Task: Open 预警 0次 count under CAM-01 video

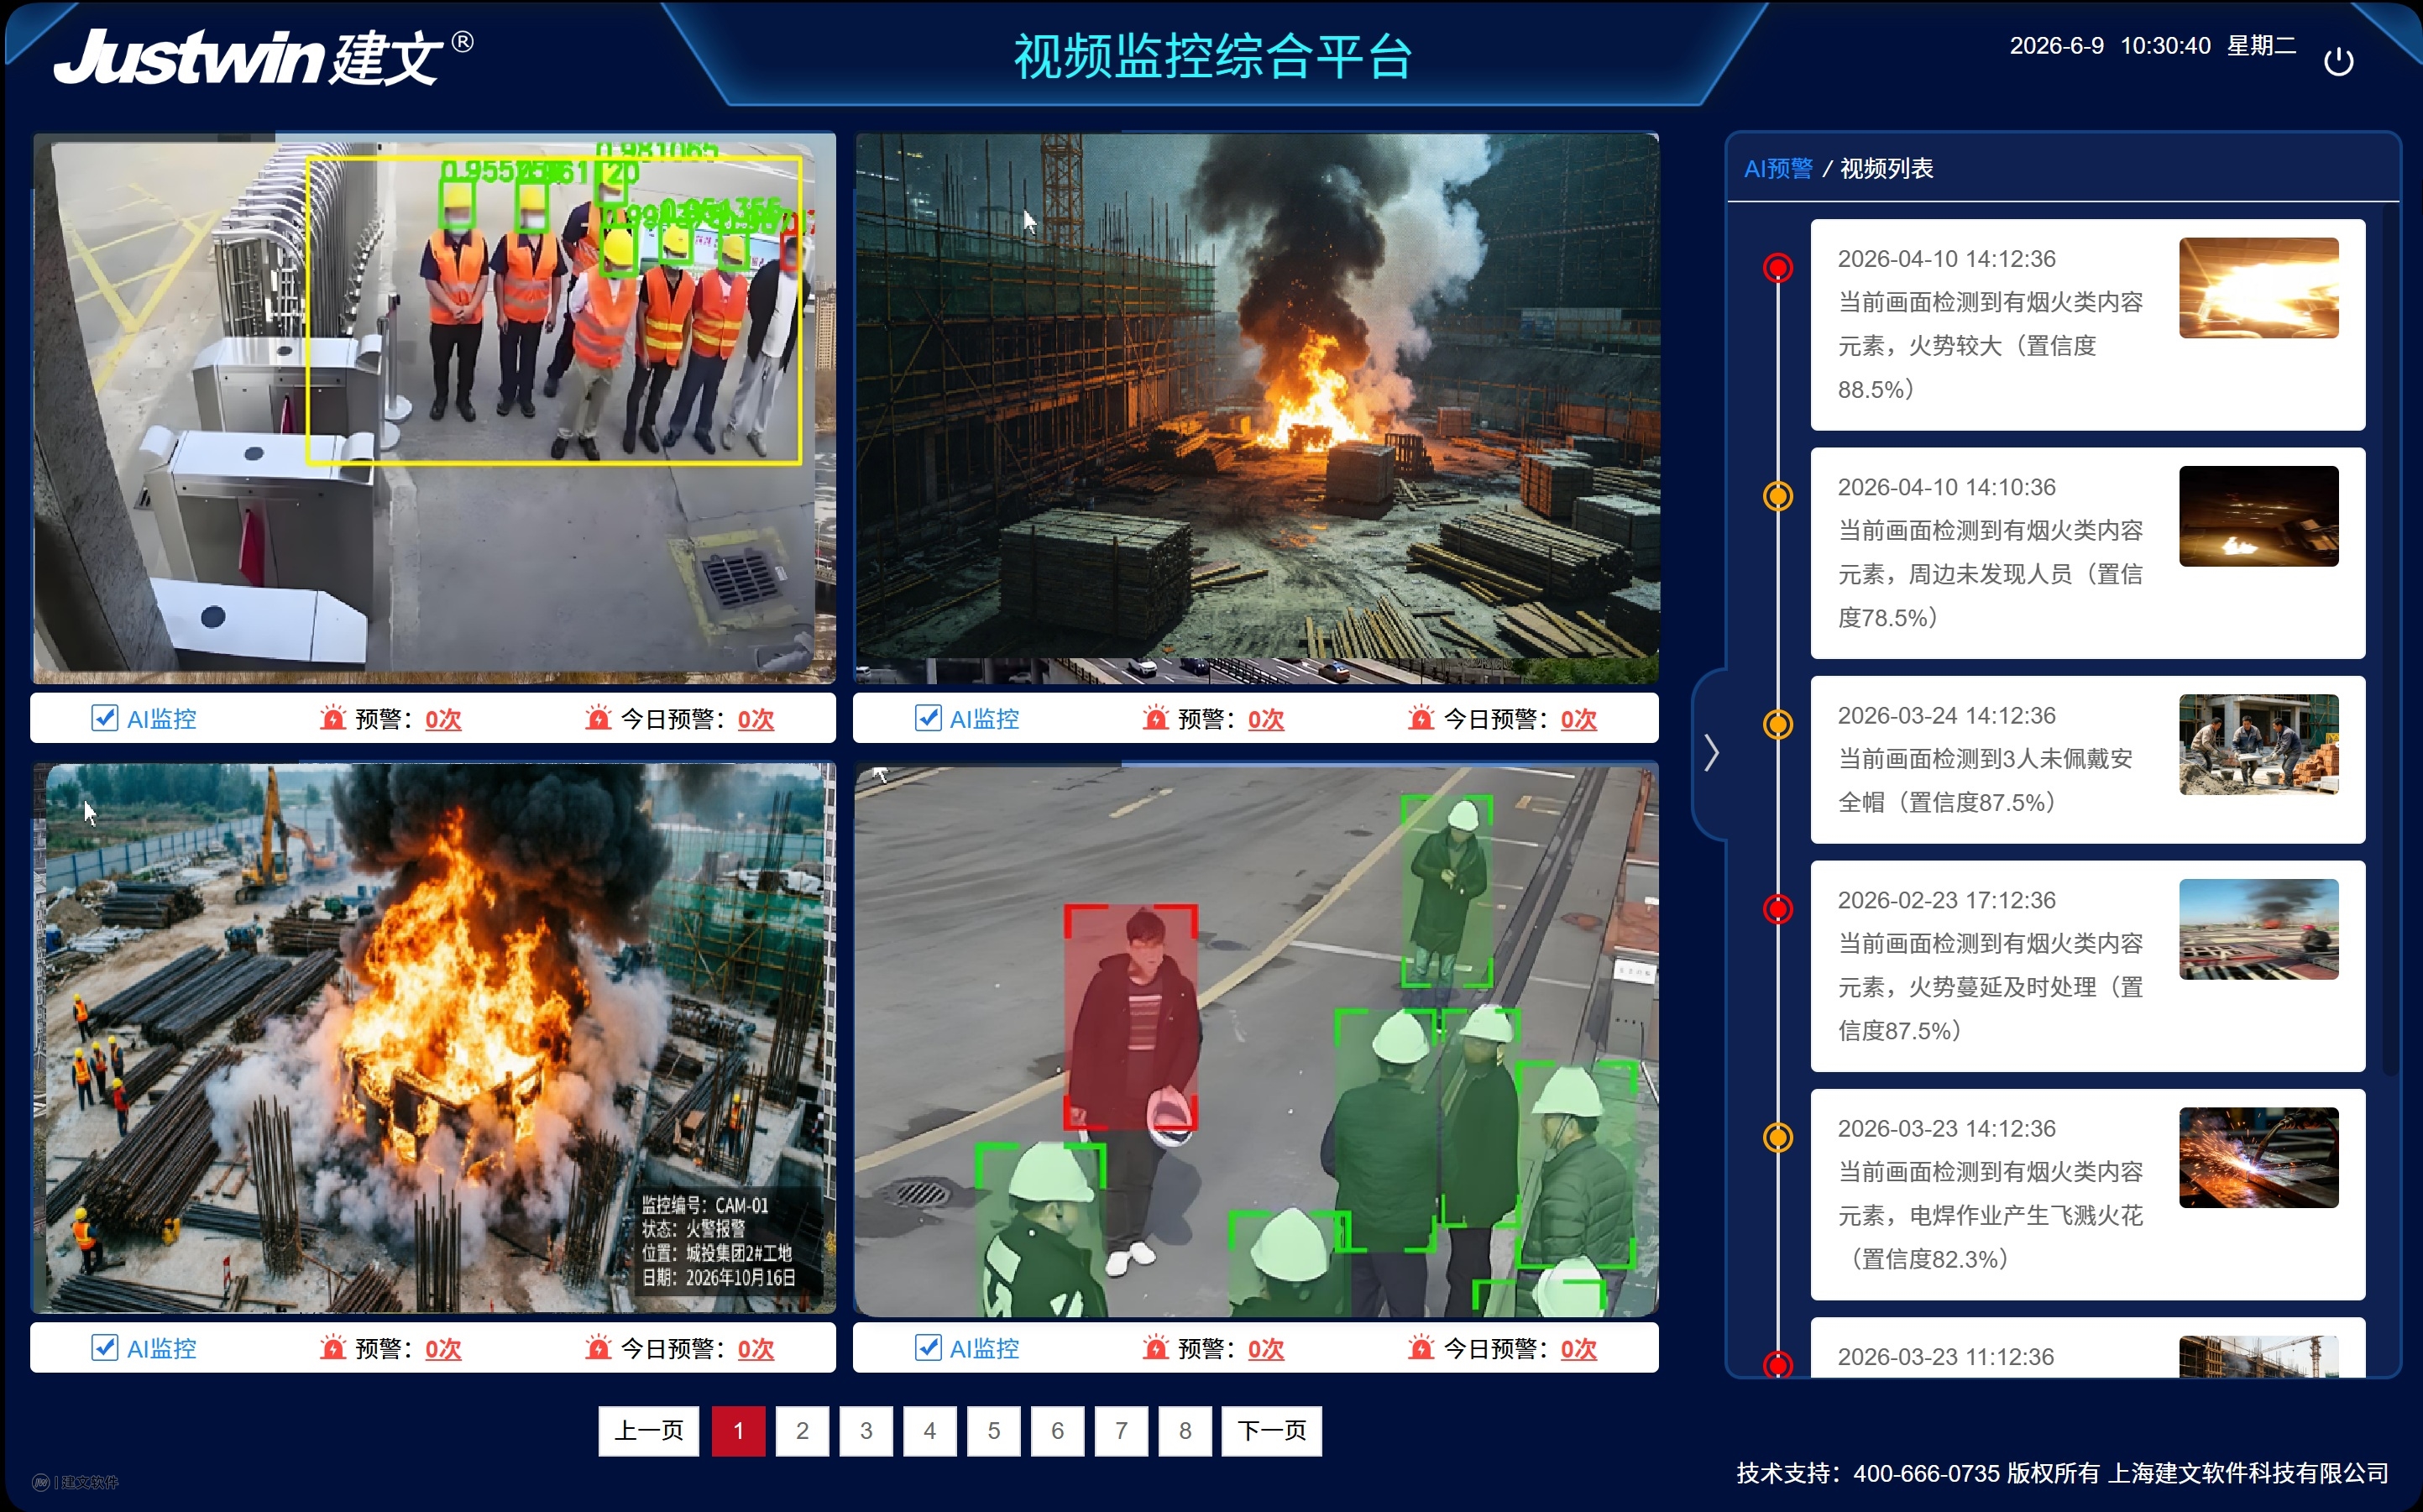Action: [443, 1349]
